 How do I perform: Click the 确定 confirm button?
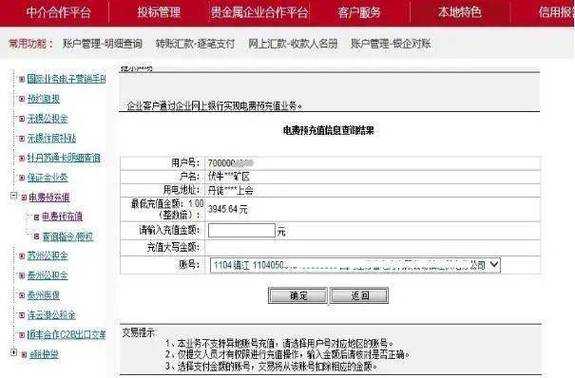point(298,296)
